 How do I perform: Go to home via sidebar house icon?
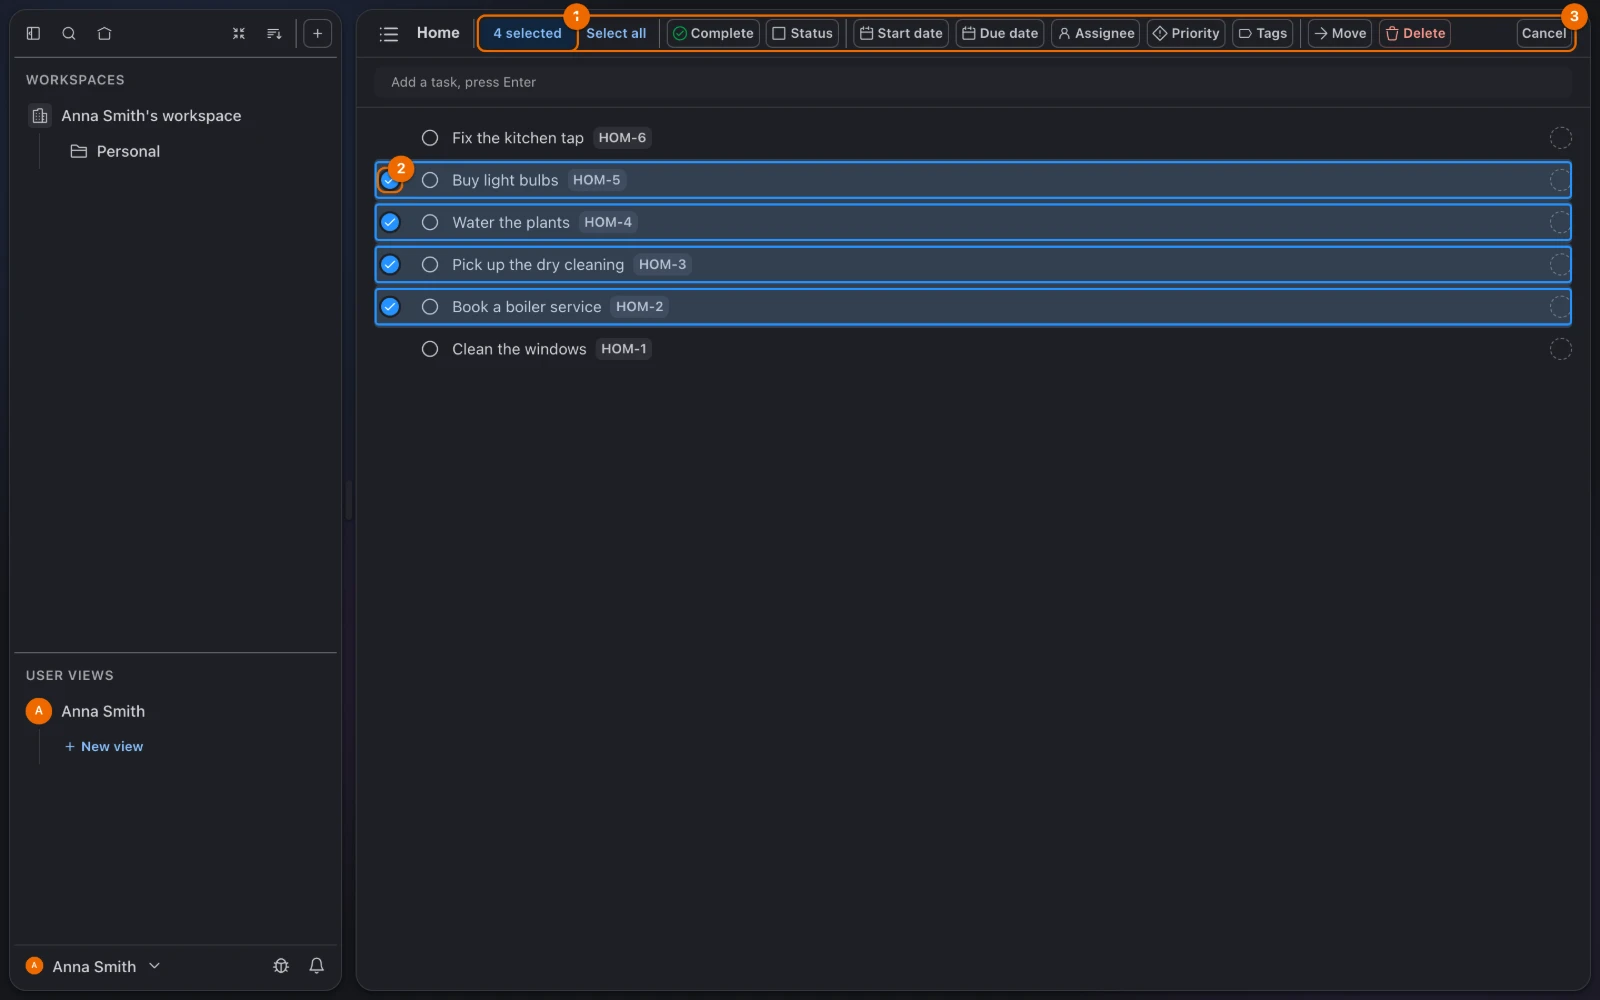[x=104, y=33]
